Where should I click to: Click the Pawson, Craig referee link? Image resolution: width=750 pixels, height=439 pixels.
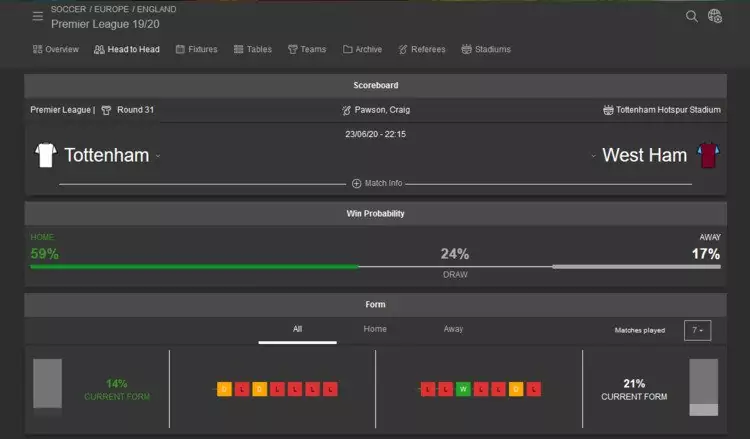click(382, 110)
